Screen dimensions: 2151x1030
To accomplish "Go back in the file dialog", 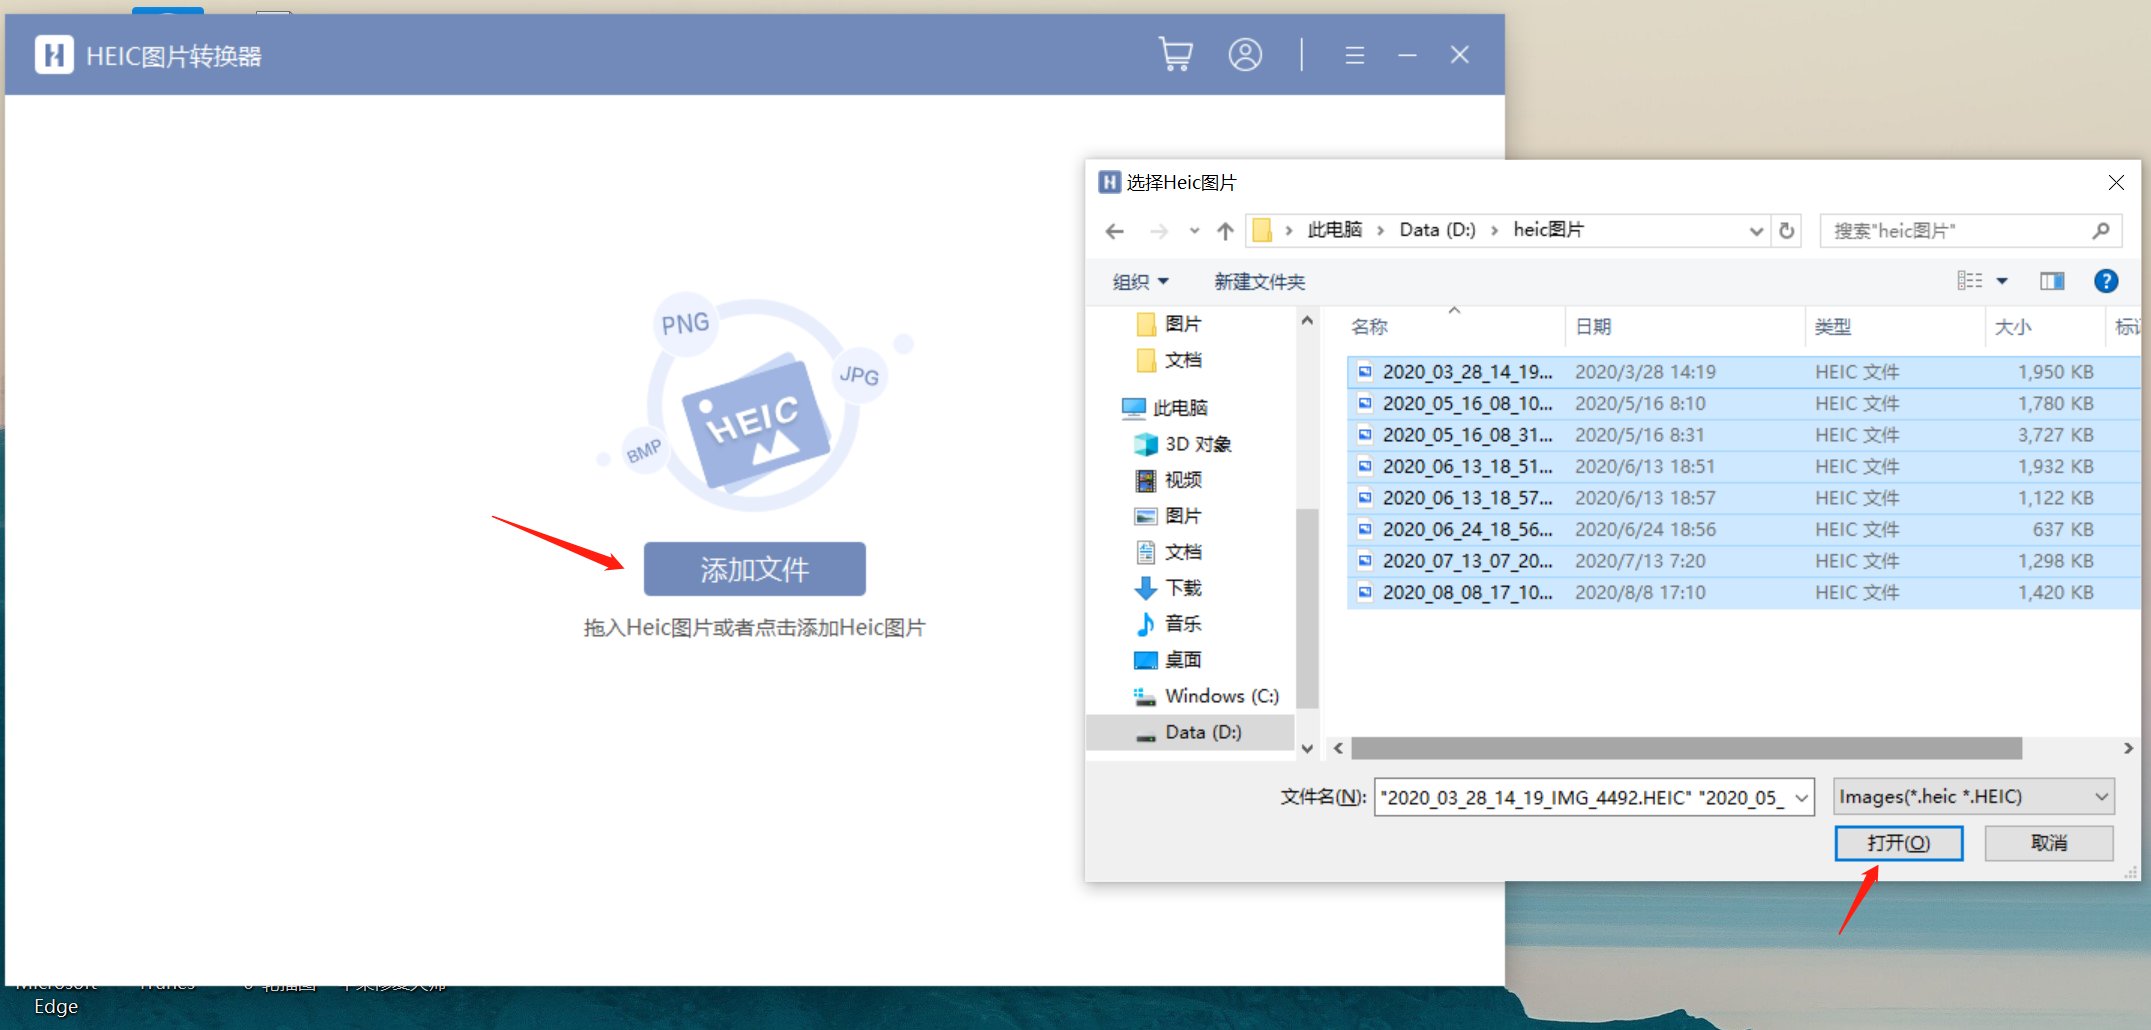I will tap(1115, 231).
